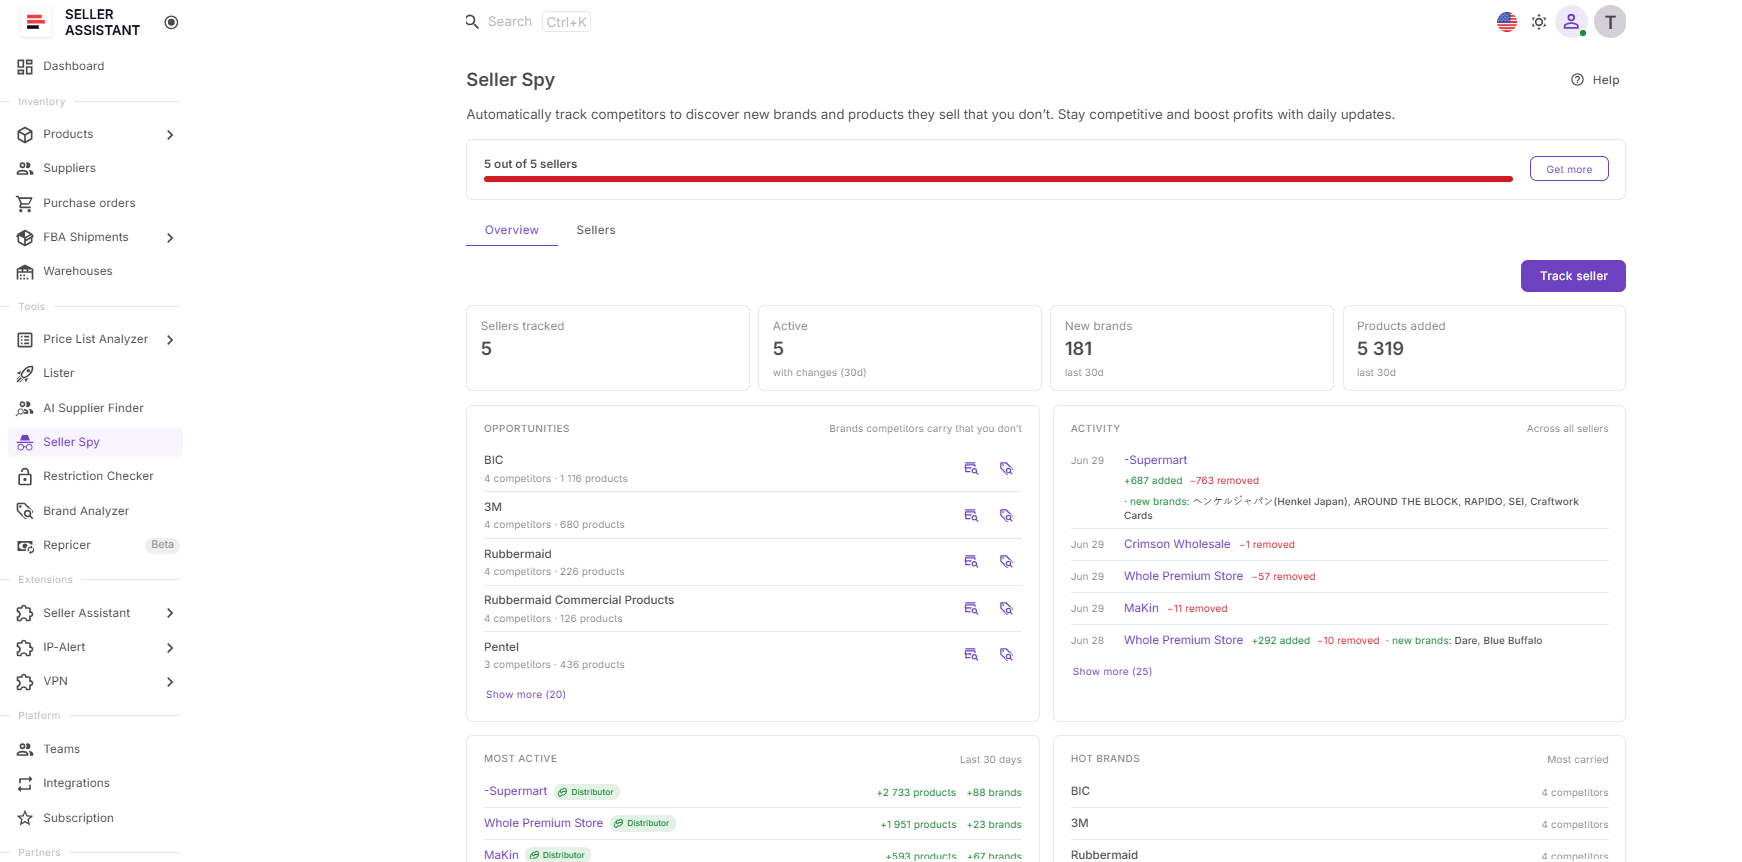Click the red sellers usage progress bar

(x=998, y=179)
